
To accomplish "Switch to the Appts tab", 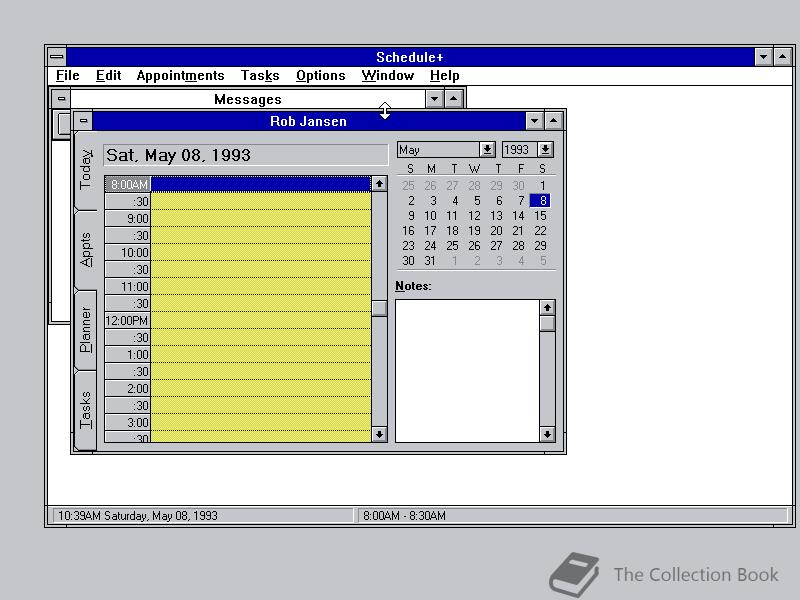I will click(x=86, y=249).
